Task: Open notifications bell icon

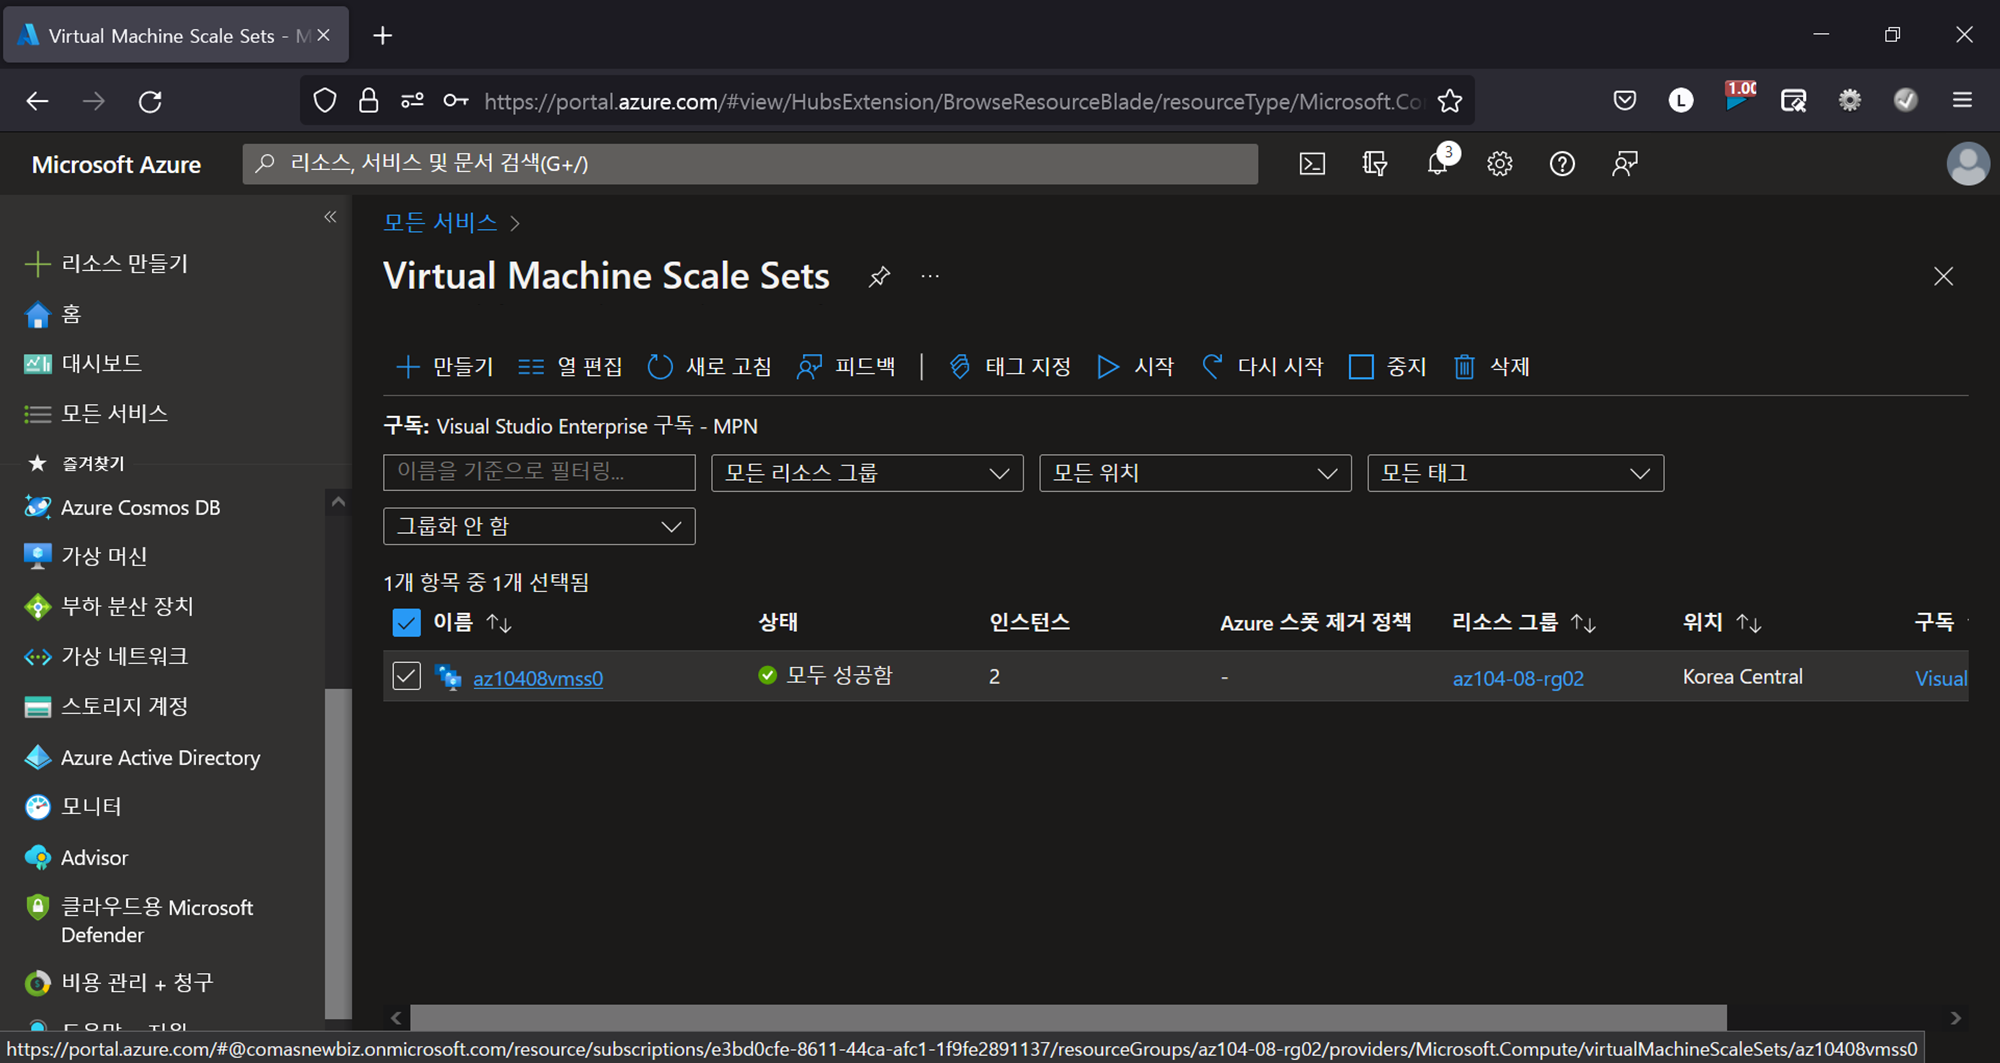Action: [x=1438, y=164]
